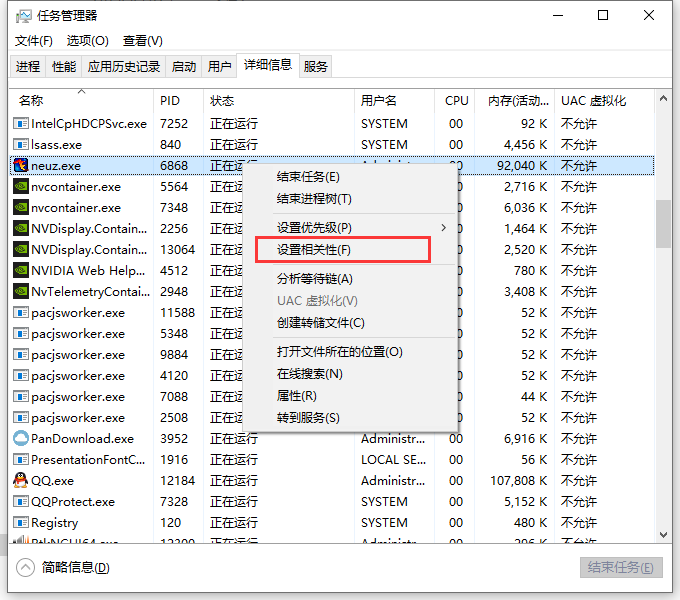Switch to the 服务 tab
Viewport: 680px width, 600px height.
315,67
